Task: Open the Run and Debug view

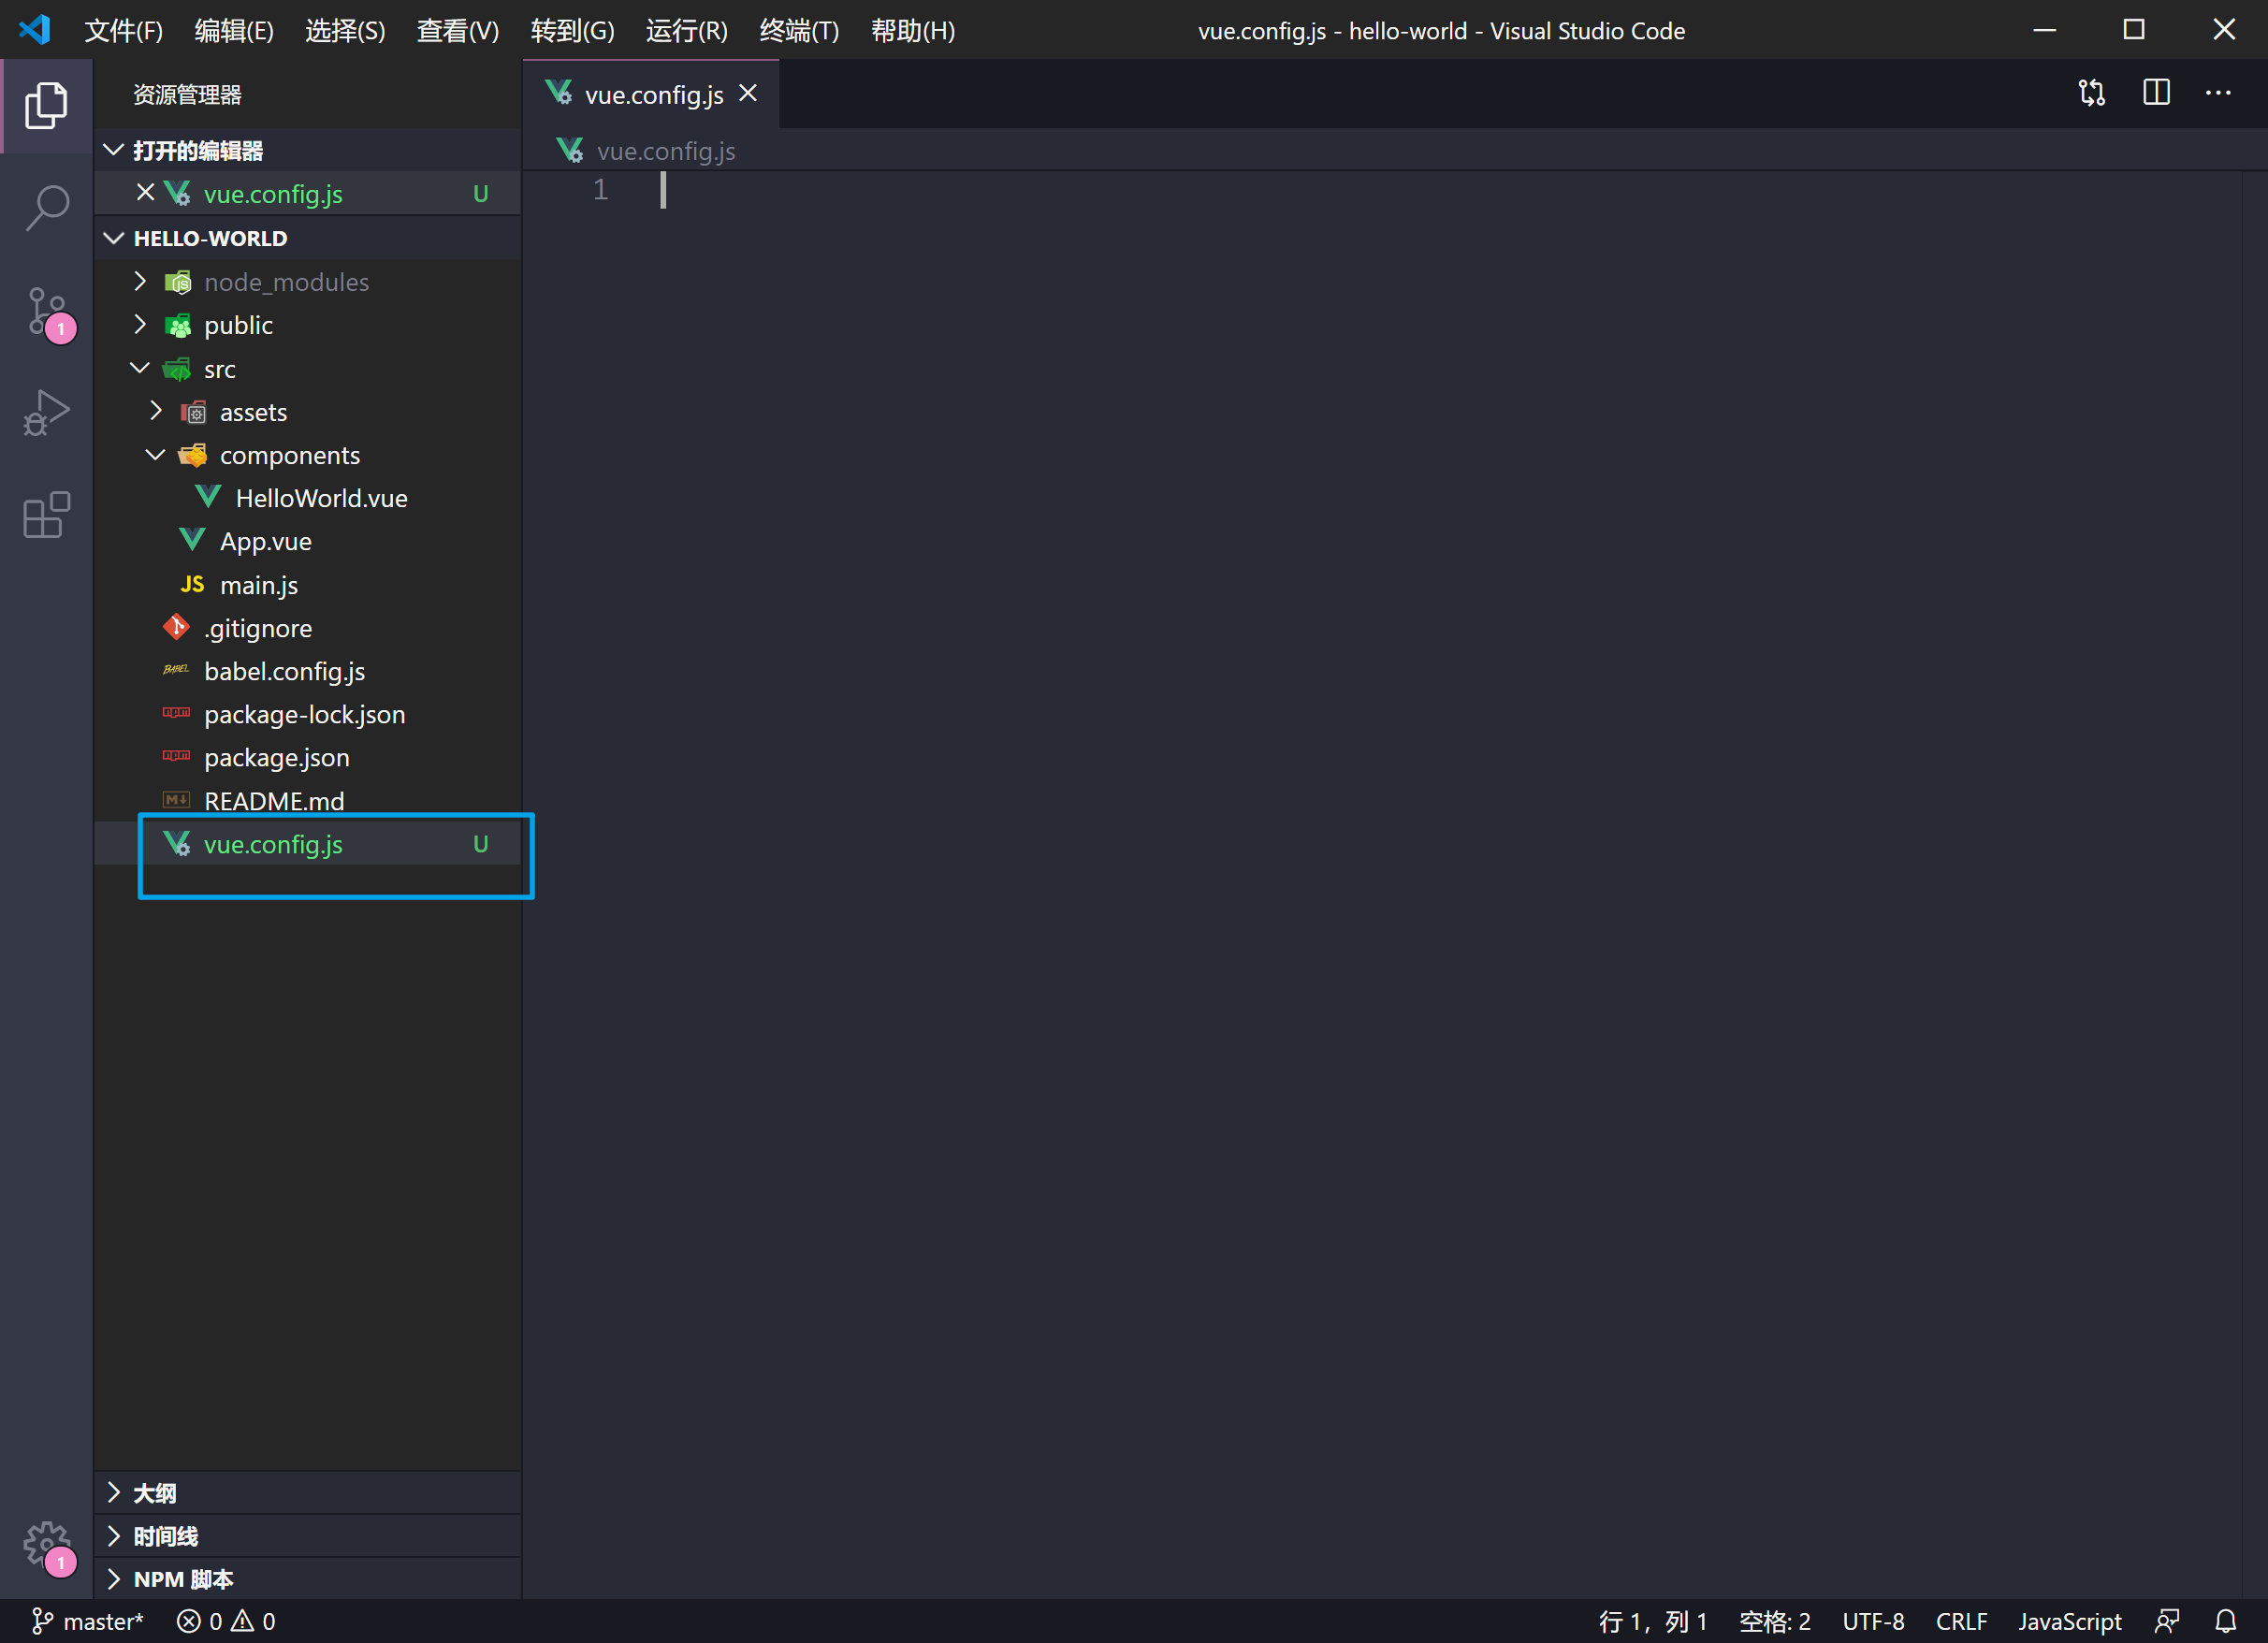Action: [46, 414]
